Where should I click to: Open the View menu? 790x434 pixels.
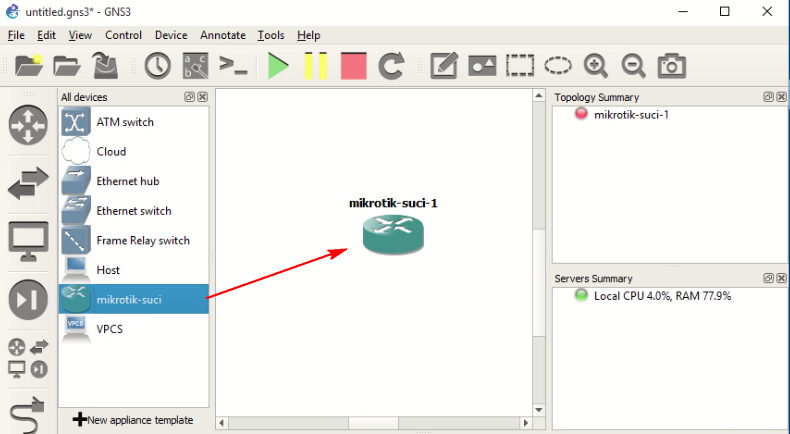(80, 35)
